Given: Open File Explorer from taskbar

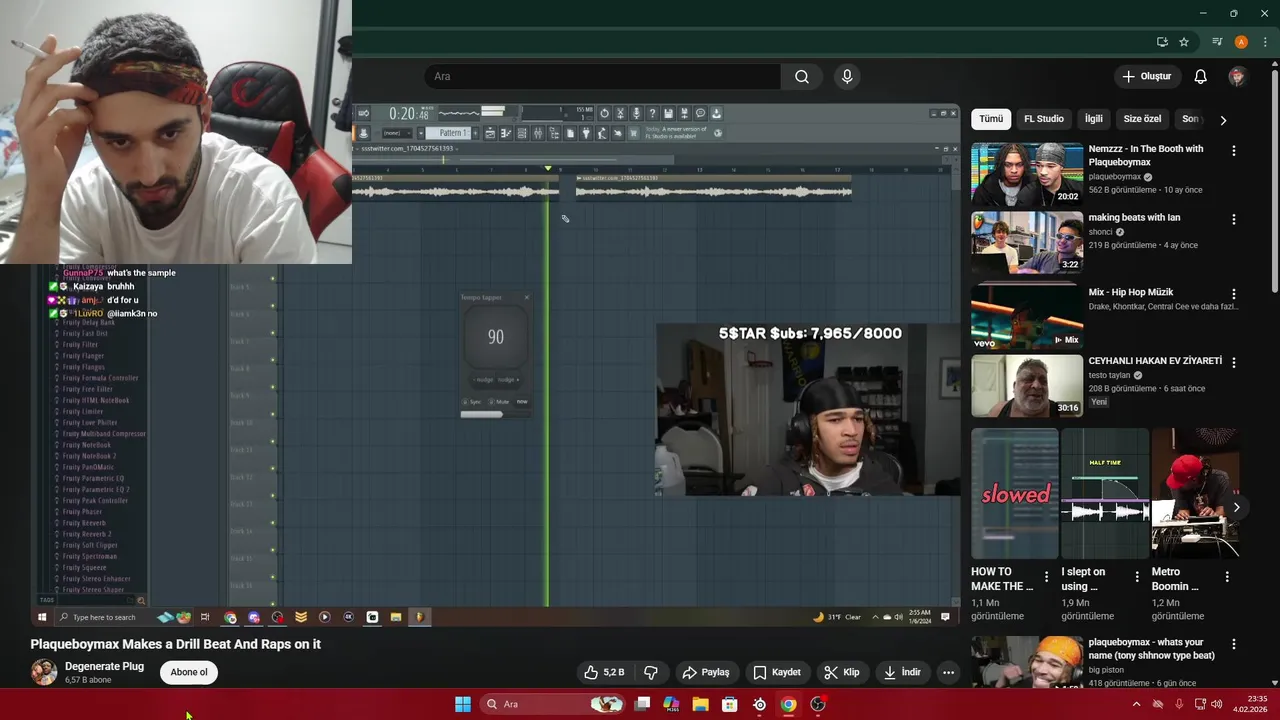Looking at the screenshot, I should pyautogui.click(x=701, y=704).
